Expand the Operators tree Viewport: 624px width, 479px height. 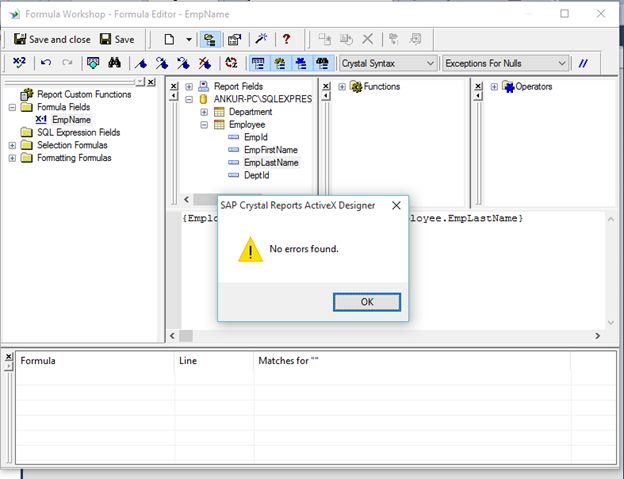pyautogui.click(x=494, y=87)
